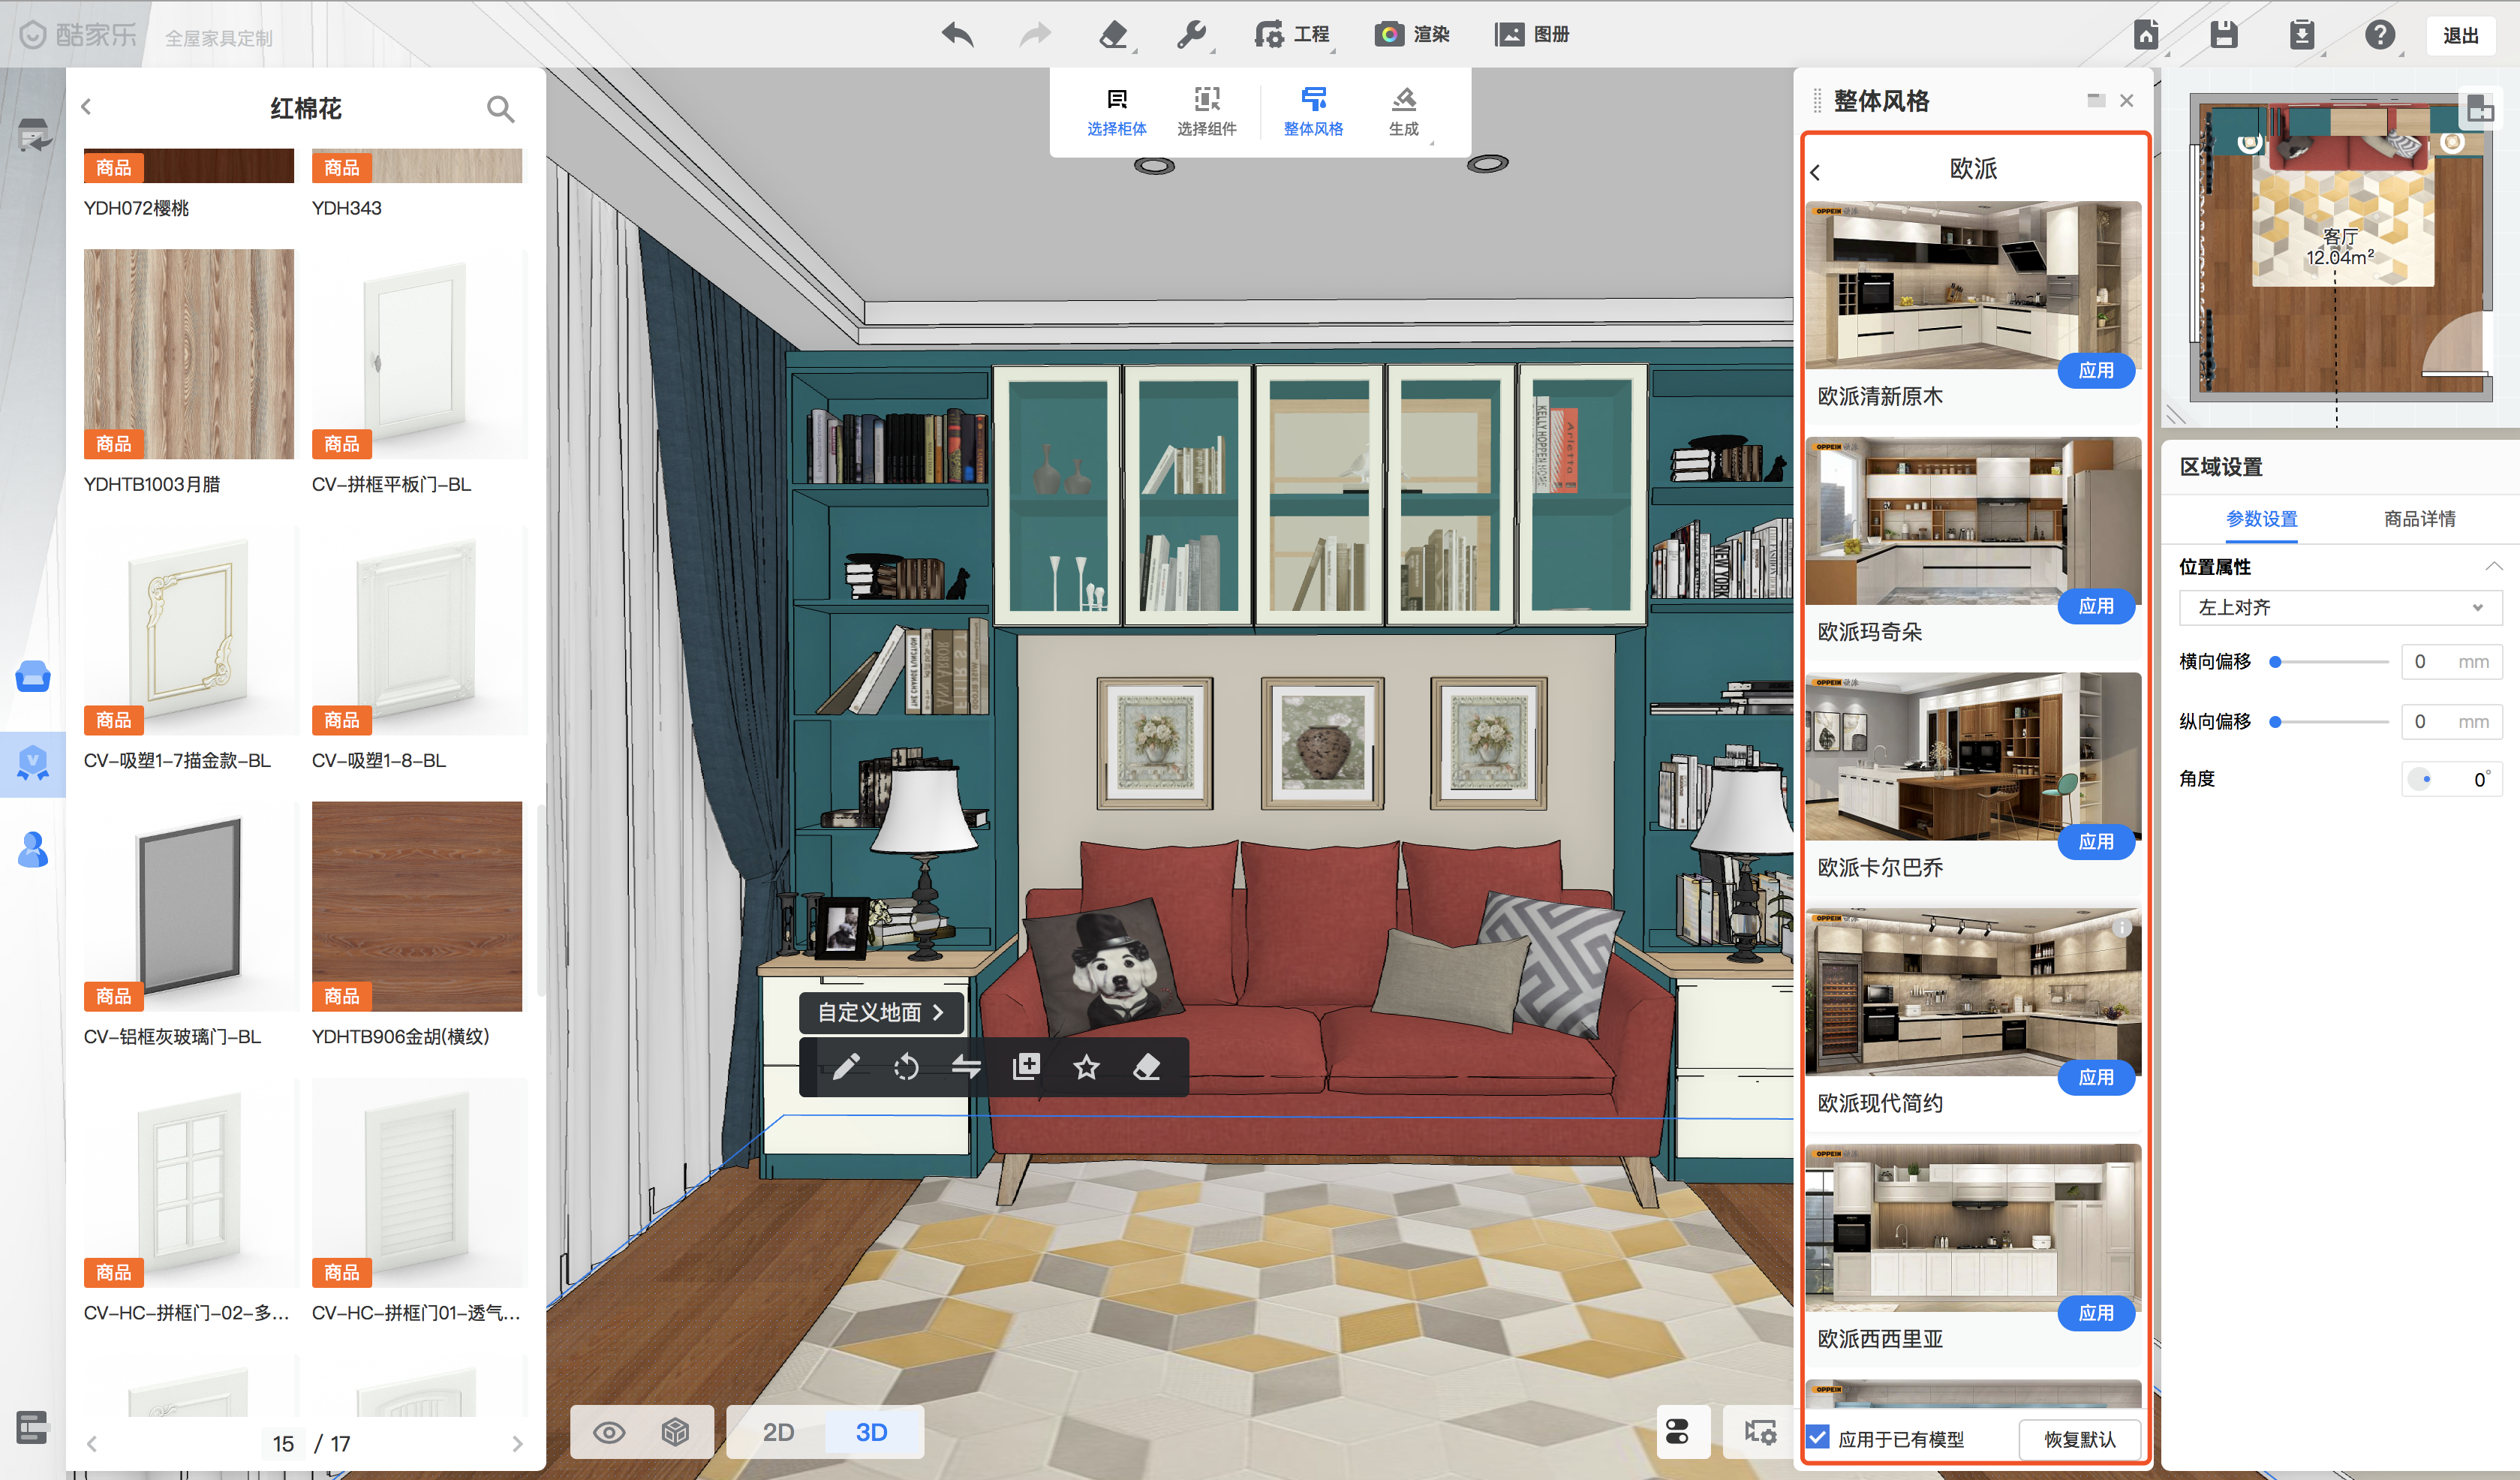Click the toggle switches icon at bottom right
The width and height of the screenshot is (2520, 1480).
point(1678,1432)
